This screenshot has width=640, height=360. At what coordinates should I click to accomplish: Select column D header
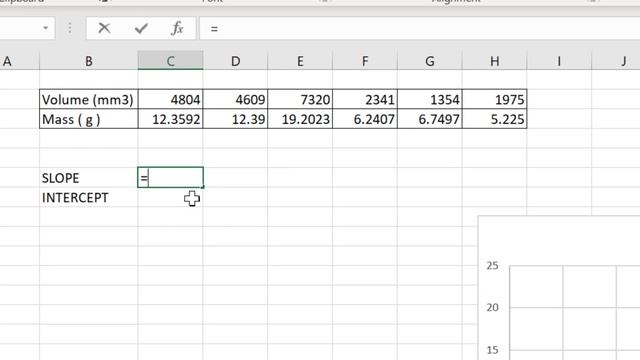pos(236,61)
